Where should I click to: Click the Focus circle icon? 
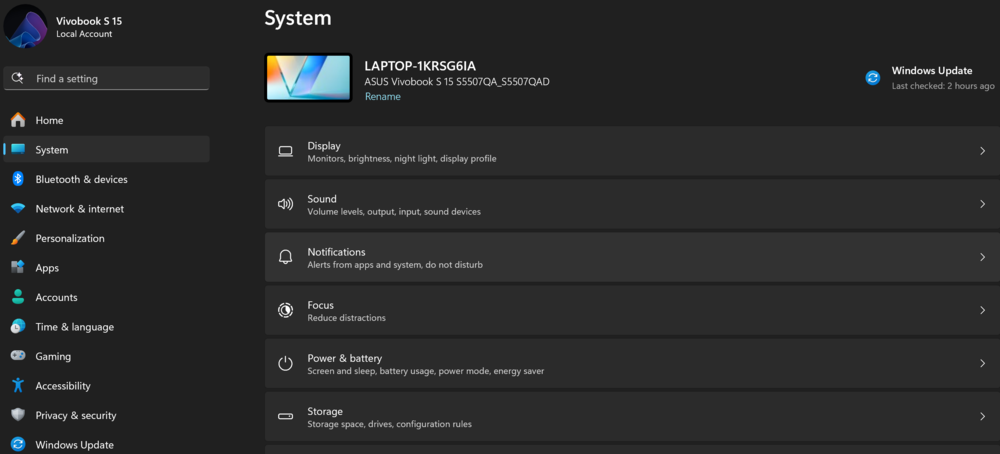(285, 311)
